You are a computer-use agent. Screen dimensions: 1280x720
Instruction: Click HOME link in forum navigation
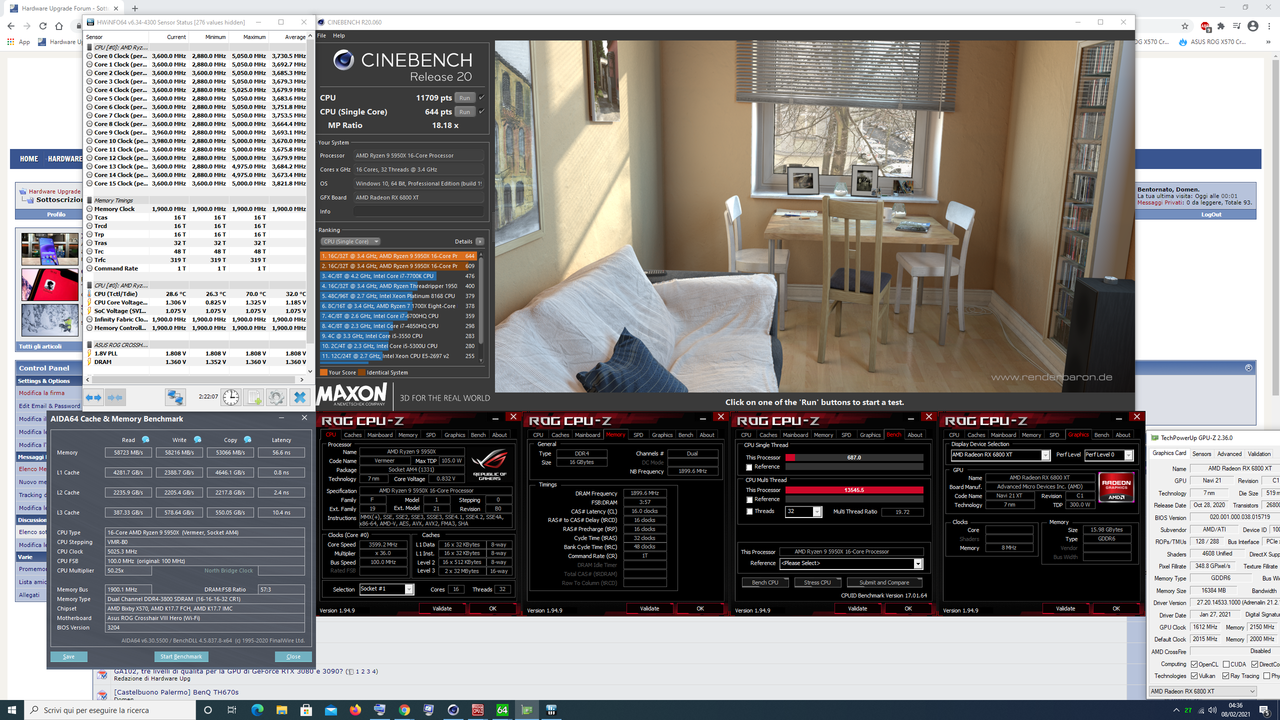point(29,158)
